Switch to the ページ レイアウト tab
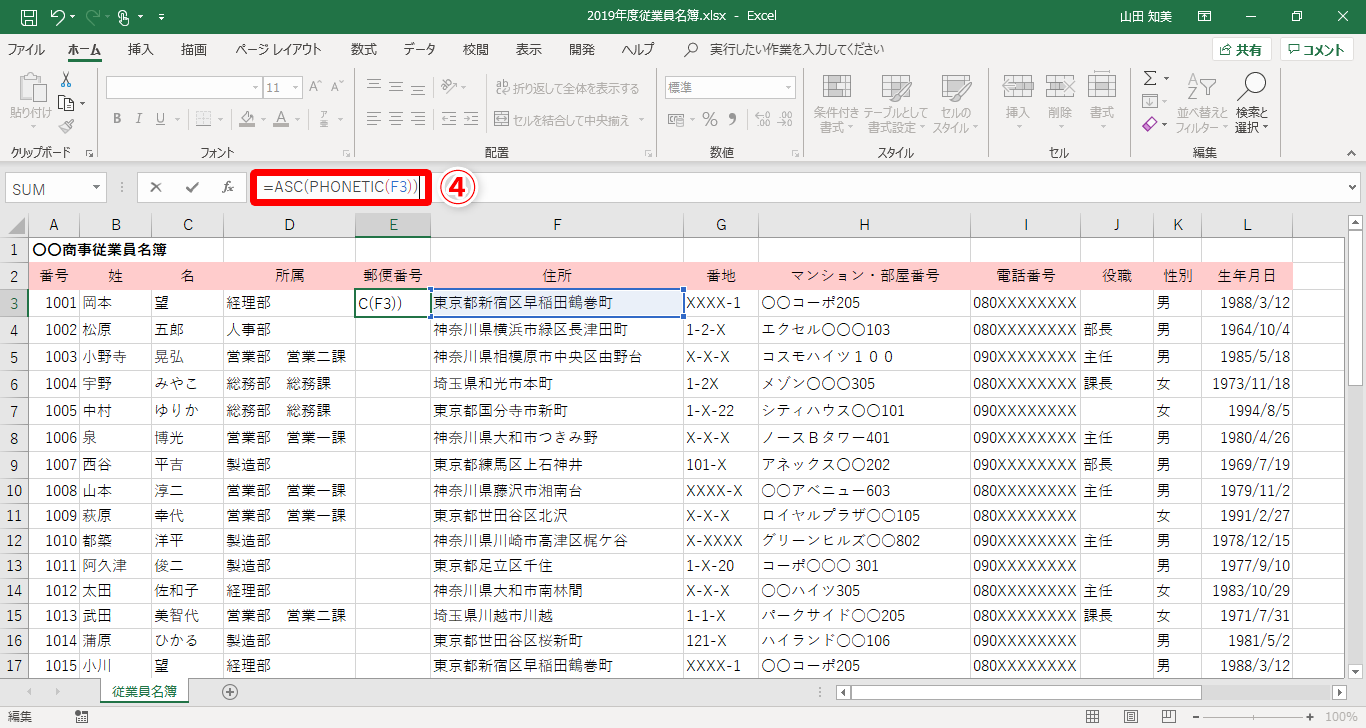Image resolution: width=1366 pixels, height=728 pixels. click(x=279, y=49)
